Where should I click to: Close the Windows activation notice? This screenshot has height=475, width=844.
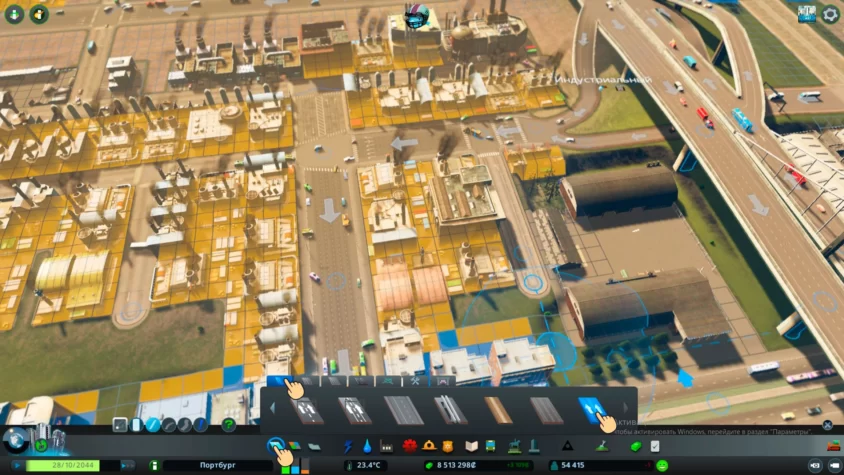coord(827,425)
